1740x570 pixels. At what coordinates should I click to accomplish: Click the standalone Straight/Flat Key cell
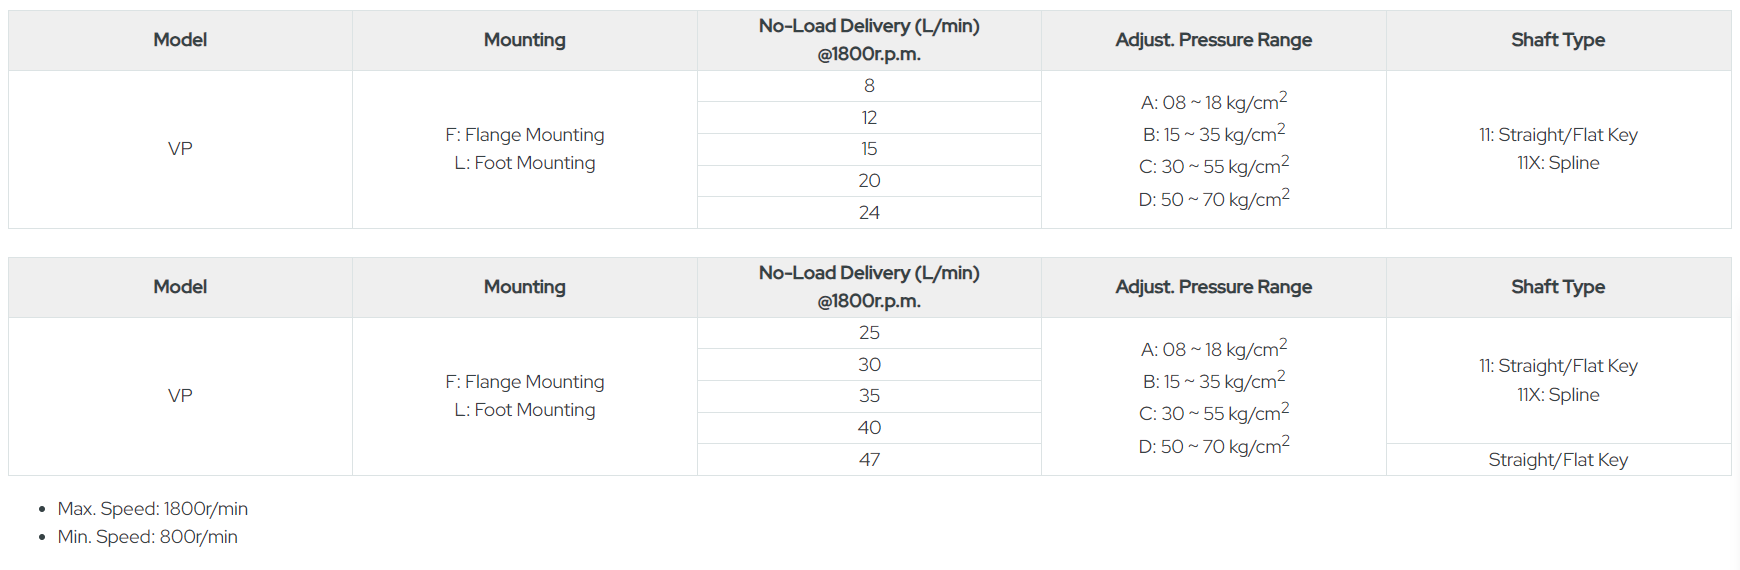pos(1558,460)
